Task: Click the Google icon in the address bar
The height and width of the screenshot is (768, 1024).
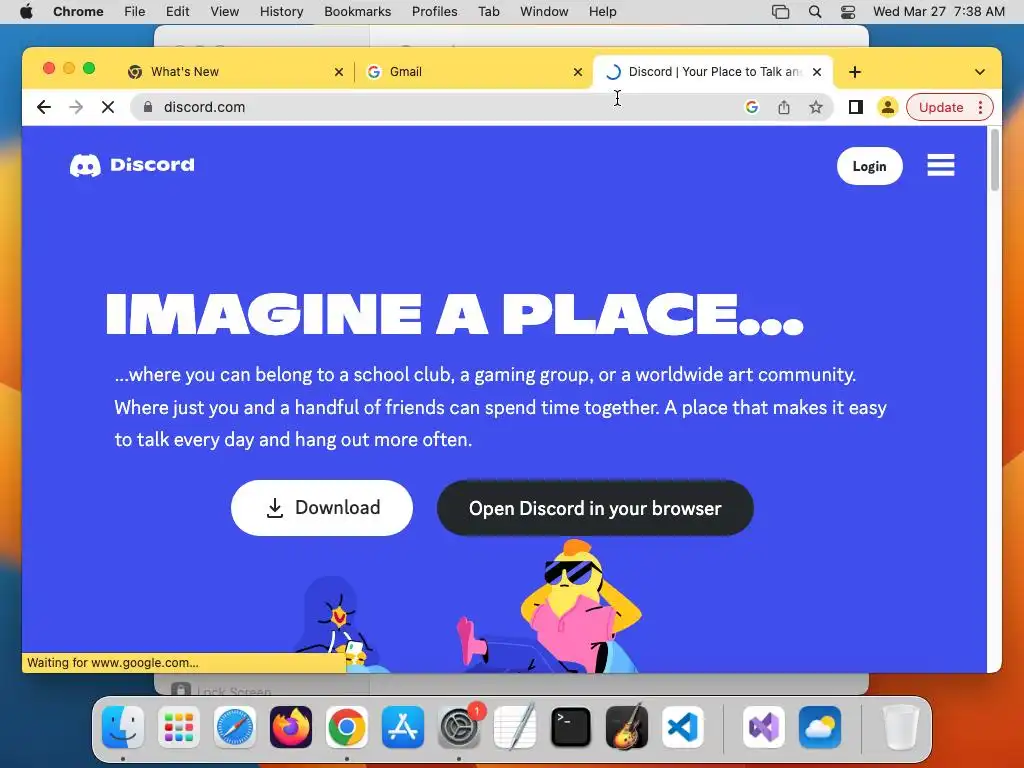Action: 752,107
